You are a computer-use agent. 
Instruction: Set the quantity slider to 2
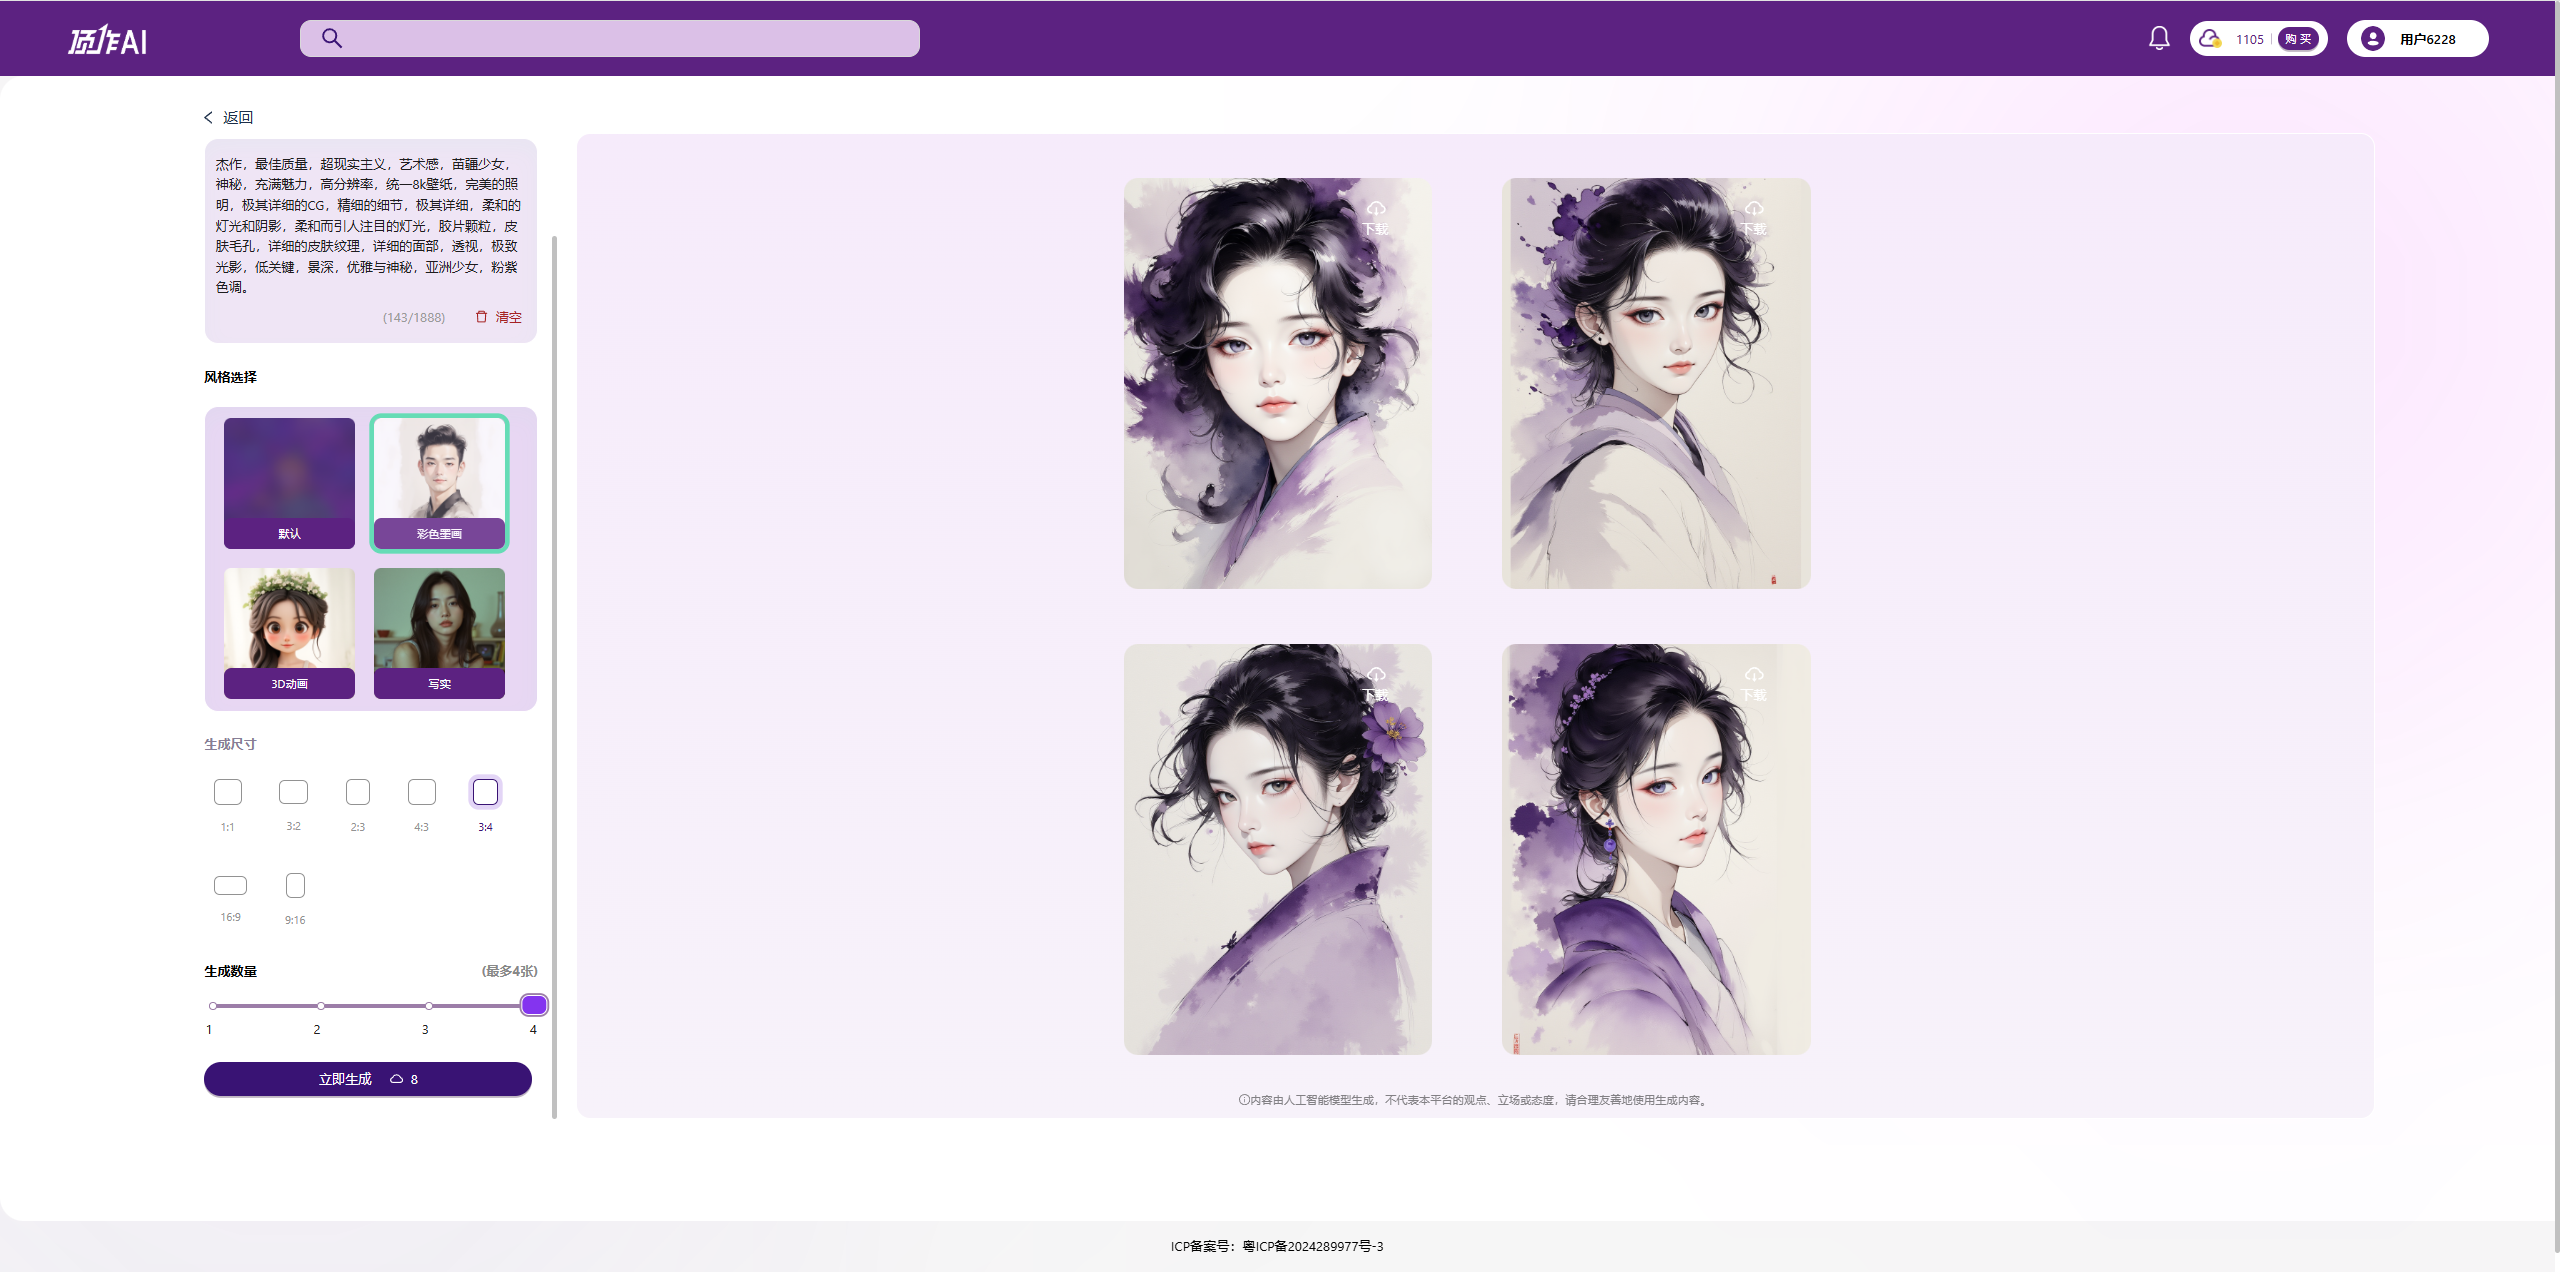click(320, 1006)
